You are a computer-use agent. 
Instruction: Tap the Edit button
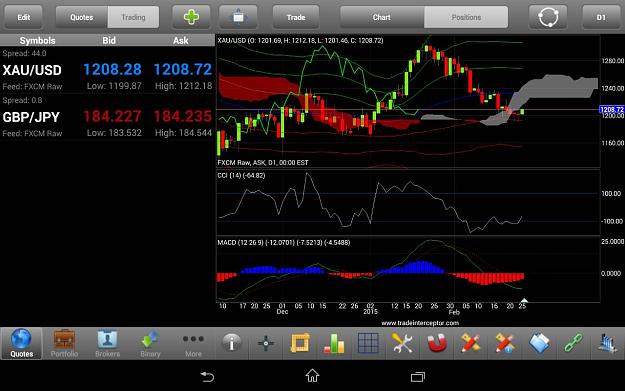[x=23, y=17]
